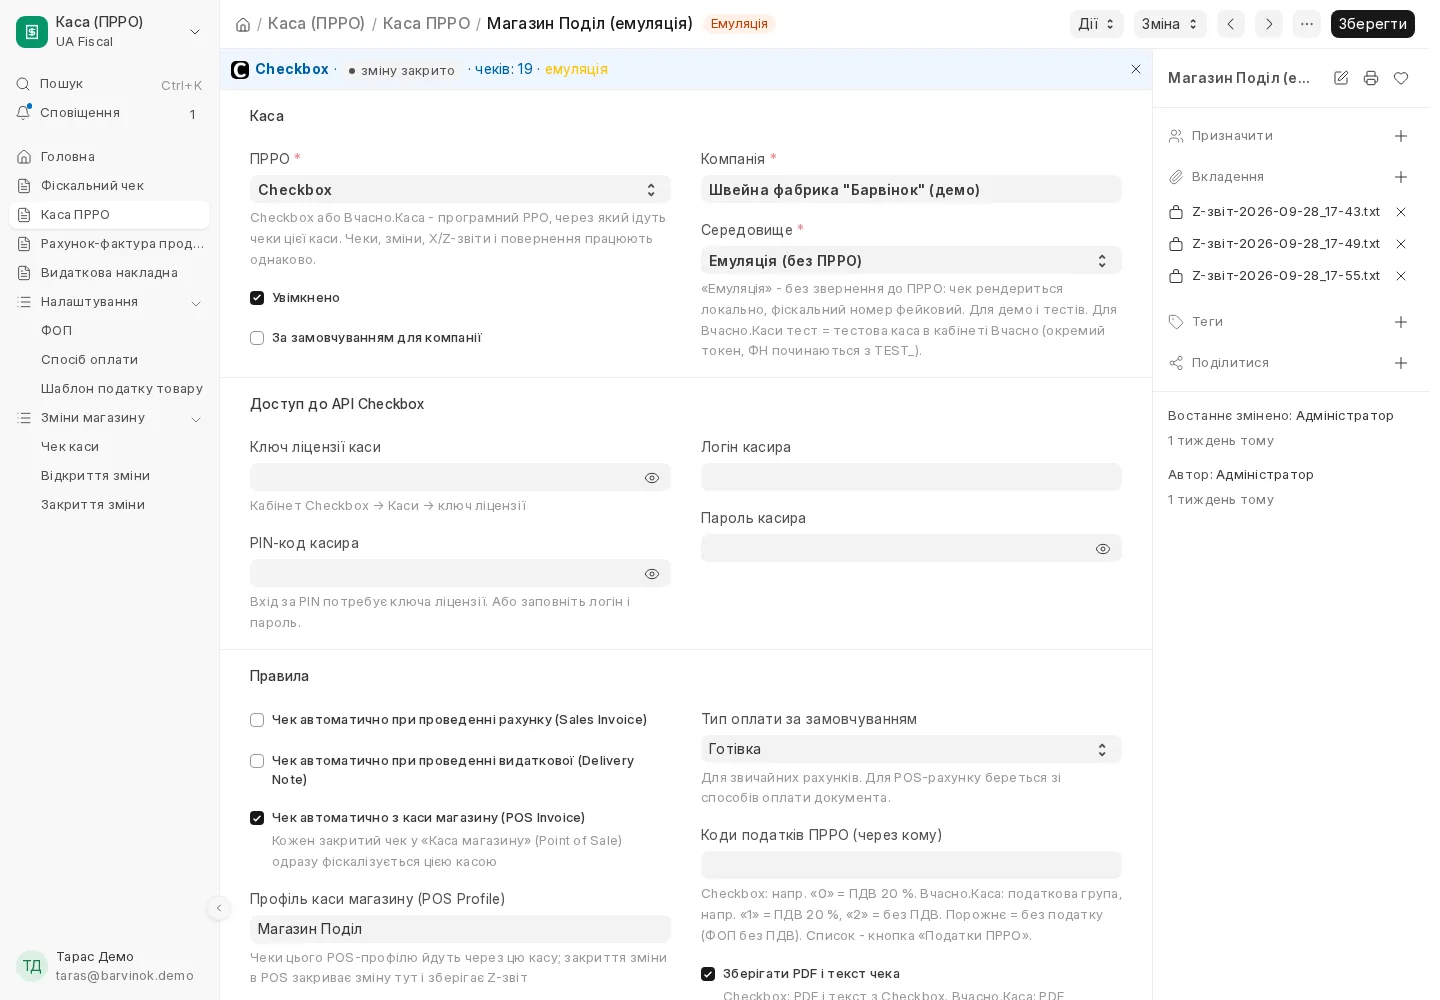
Task: Click the home breadcrumb icon
Action: coord(243,24)
